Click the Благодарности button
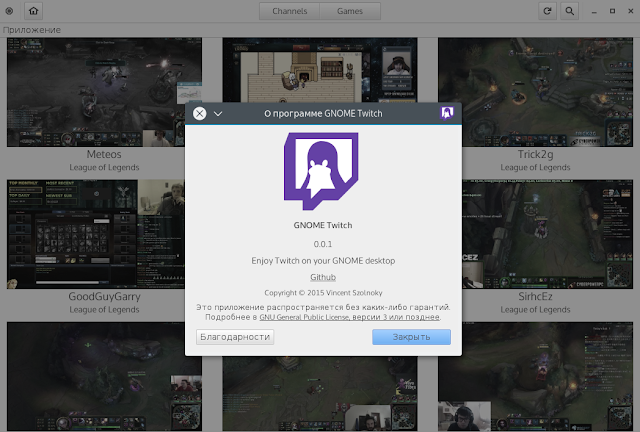Image resolution: width=640 pixels, height=432 pixels. click(x=235, y=337)
